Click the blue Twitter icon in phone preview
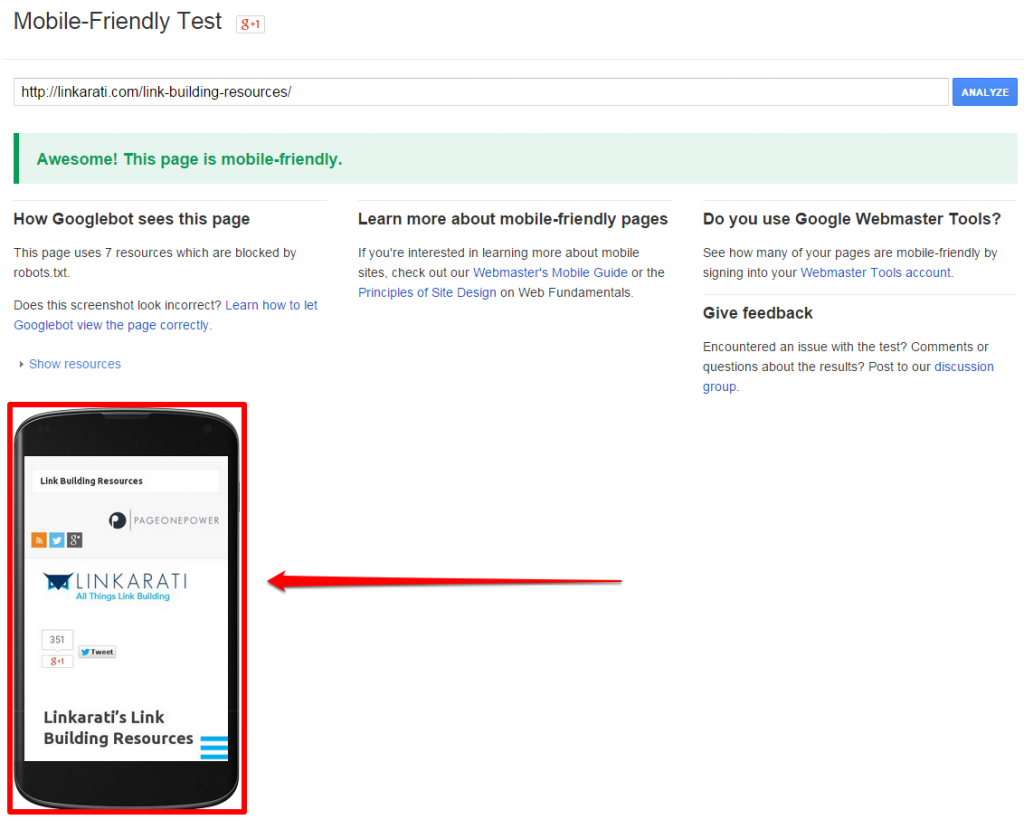1024x820 pixels. tap(57, 540)
